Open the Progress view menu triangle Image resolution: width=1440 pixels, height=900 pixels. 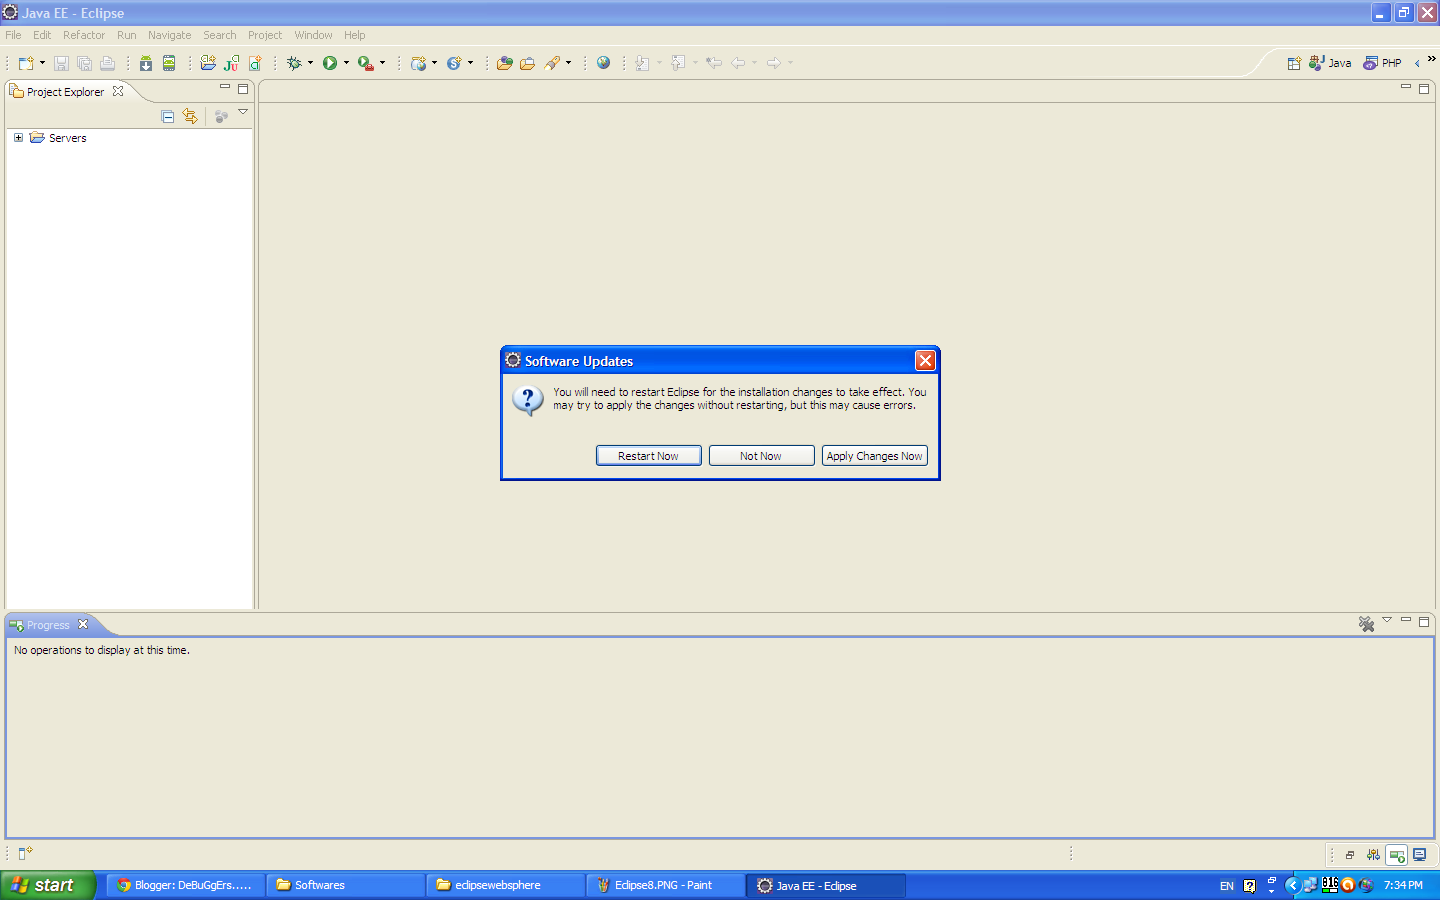click(1387, 620)
